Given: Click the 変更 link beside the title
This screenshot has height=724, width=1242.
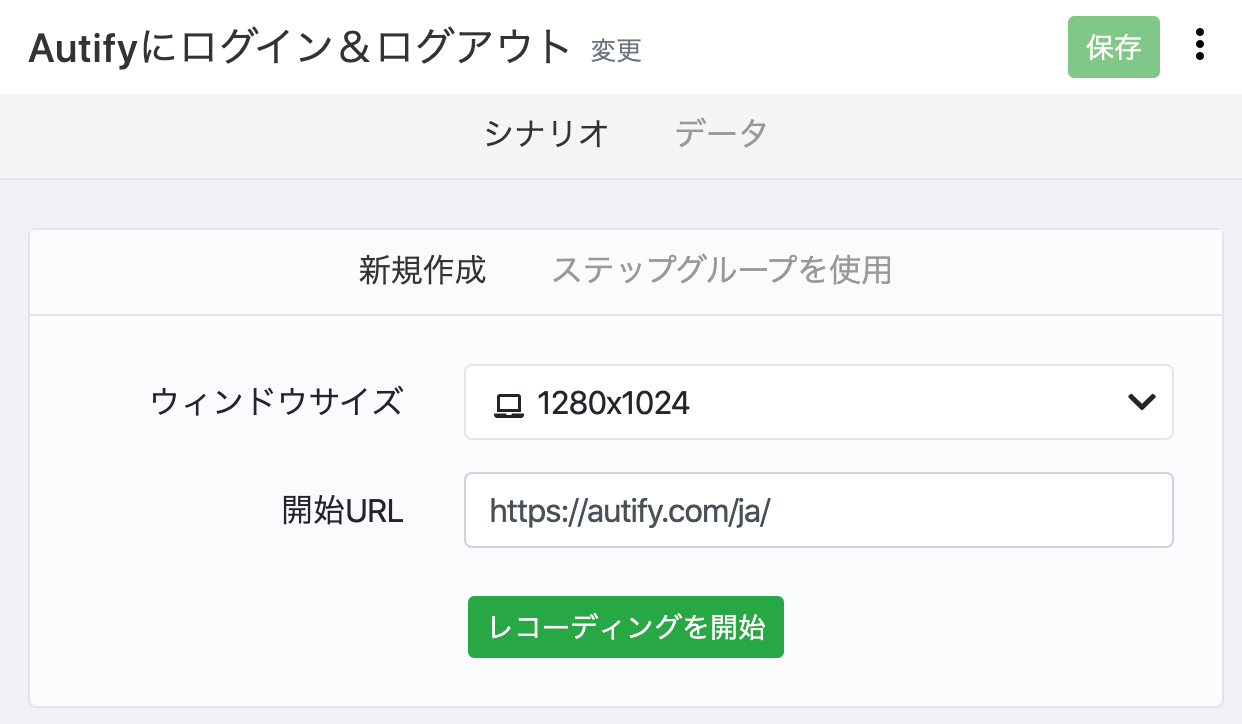Looking at the screenshot, I should [x=616, y=51].
